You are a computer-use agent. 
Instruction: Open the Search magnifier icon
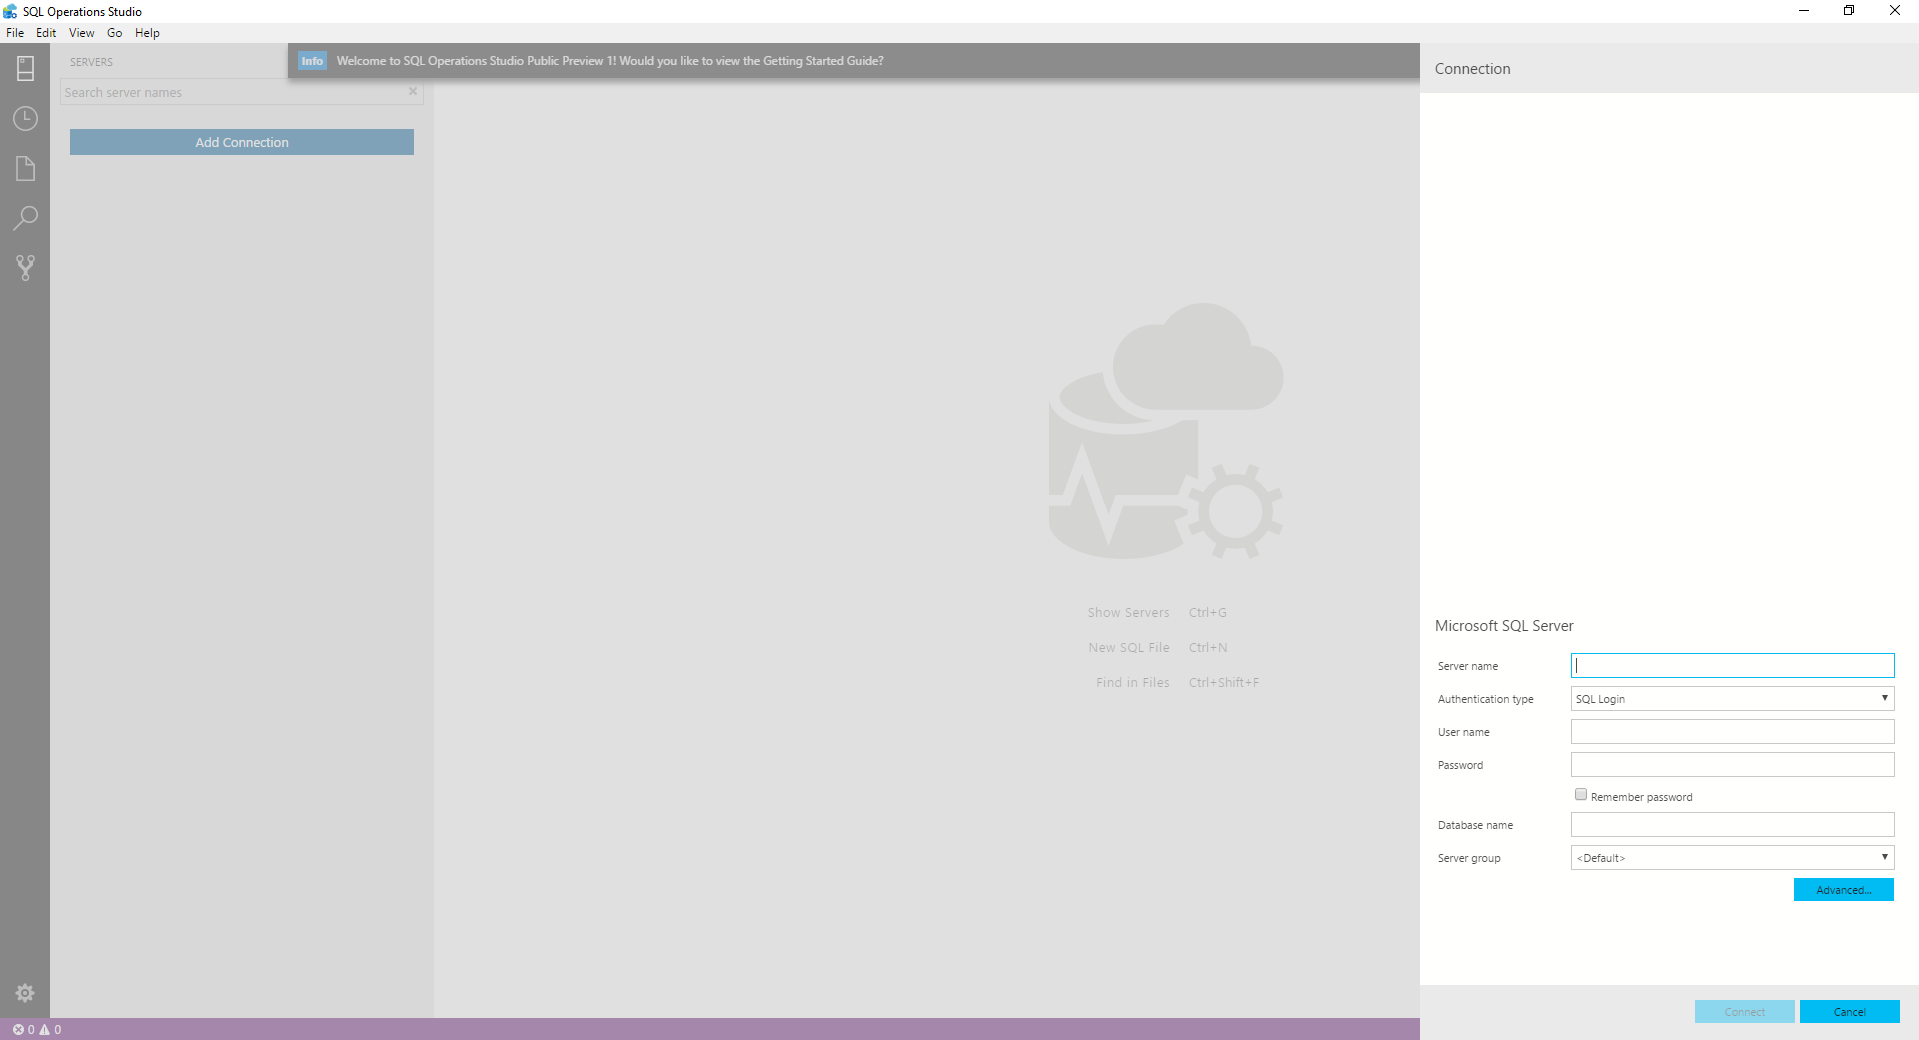pos(25,218)
